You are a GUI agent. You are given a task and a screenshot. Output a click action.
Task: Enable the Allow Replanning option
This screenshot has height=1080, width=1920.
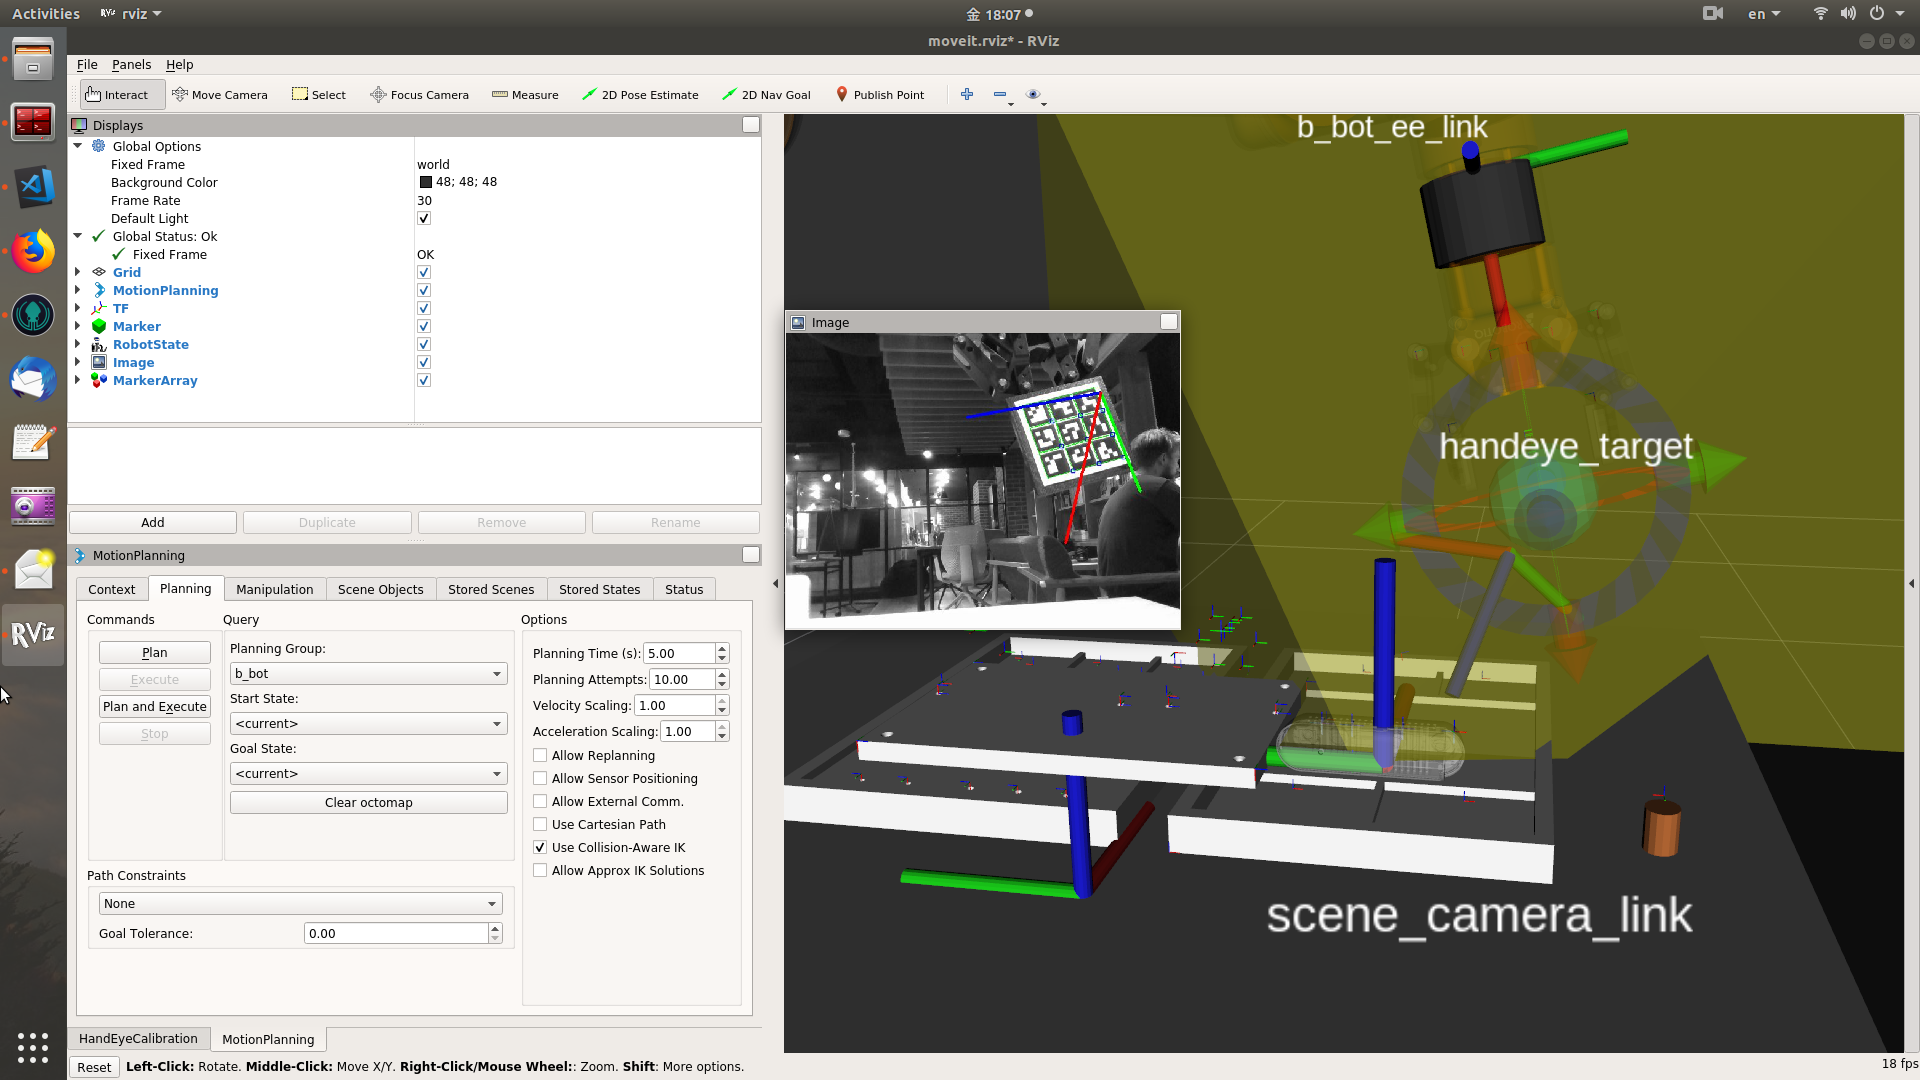pyautogui.click(x=540, y=755)
